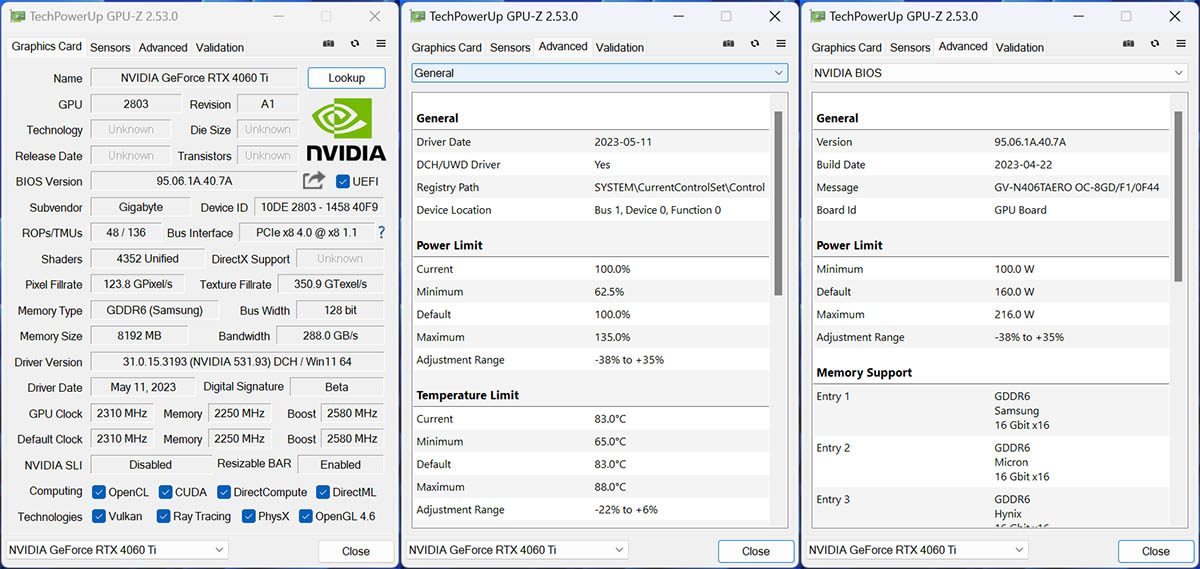
Task: Open the hamburger menu in right window
Action: pyautogui.click(x=1181, y=44)
